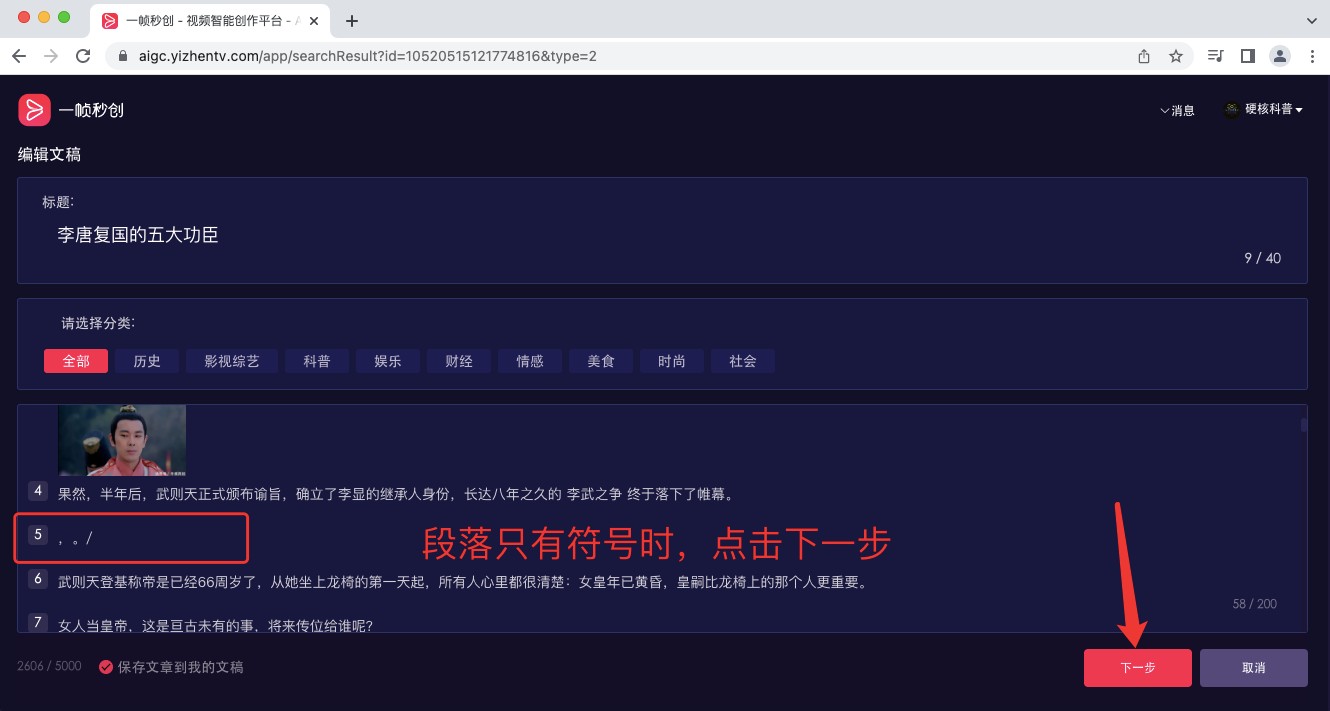This screenshot has width=1330, height=711.
Task: Bookmark this page with star icon
Action: pos(1176,56)
